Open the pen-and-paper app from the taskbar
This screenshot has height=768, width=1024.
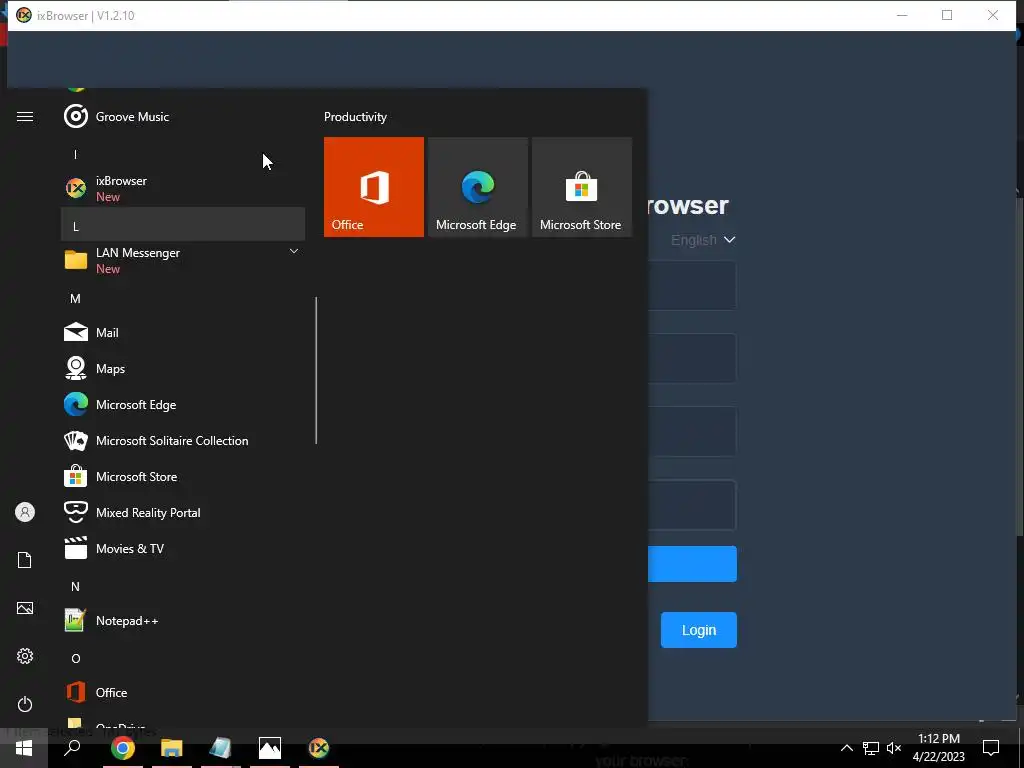pyautogui.click(x=221, y=748)
